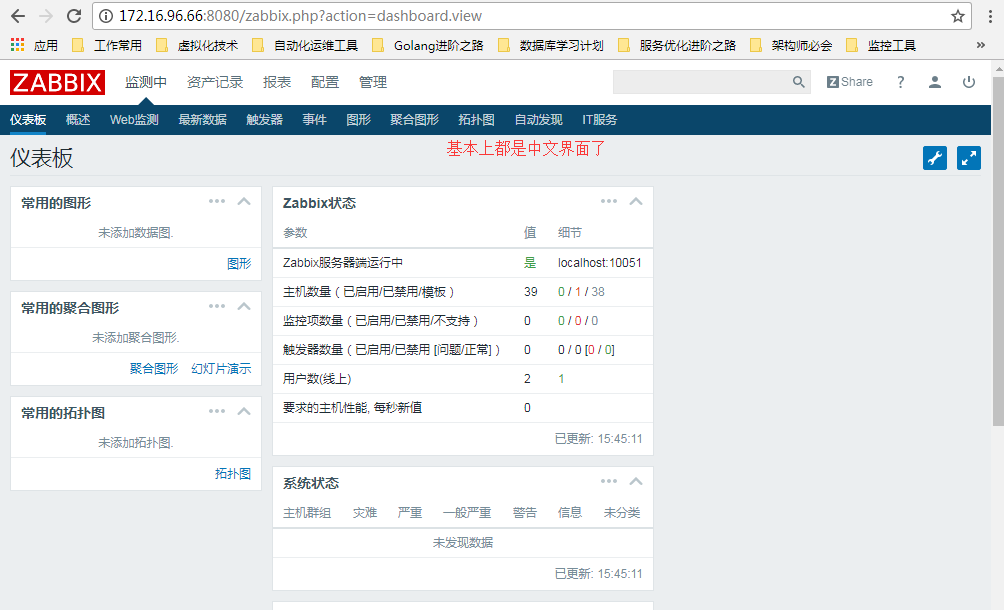Open the 监控工具 bookmark folder
The height and width of the screenshot is (610, 1004).
881,45
